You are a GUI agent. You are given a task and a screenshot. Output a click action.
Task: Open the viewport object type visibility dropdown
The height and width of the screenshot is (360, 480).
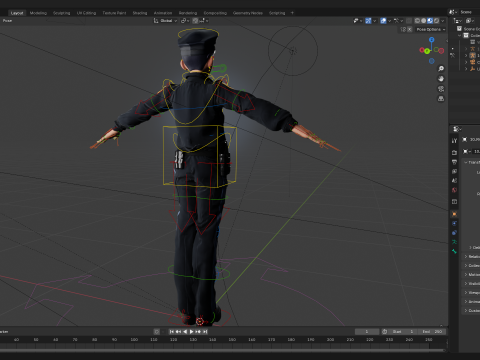[358, 21]
